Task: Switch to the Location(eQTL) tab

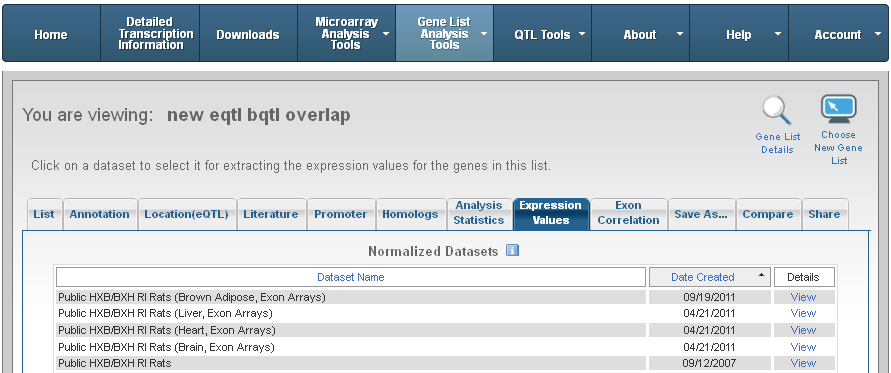Action: click(186, 214)
